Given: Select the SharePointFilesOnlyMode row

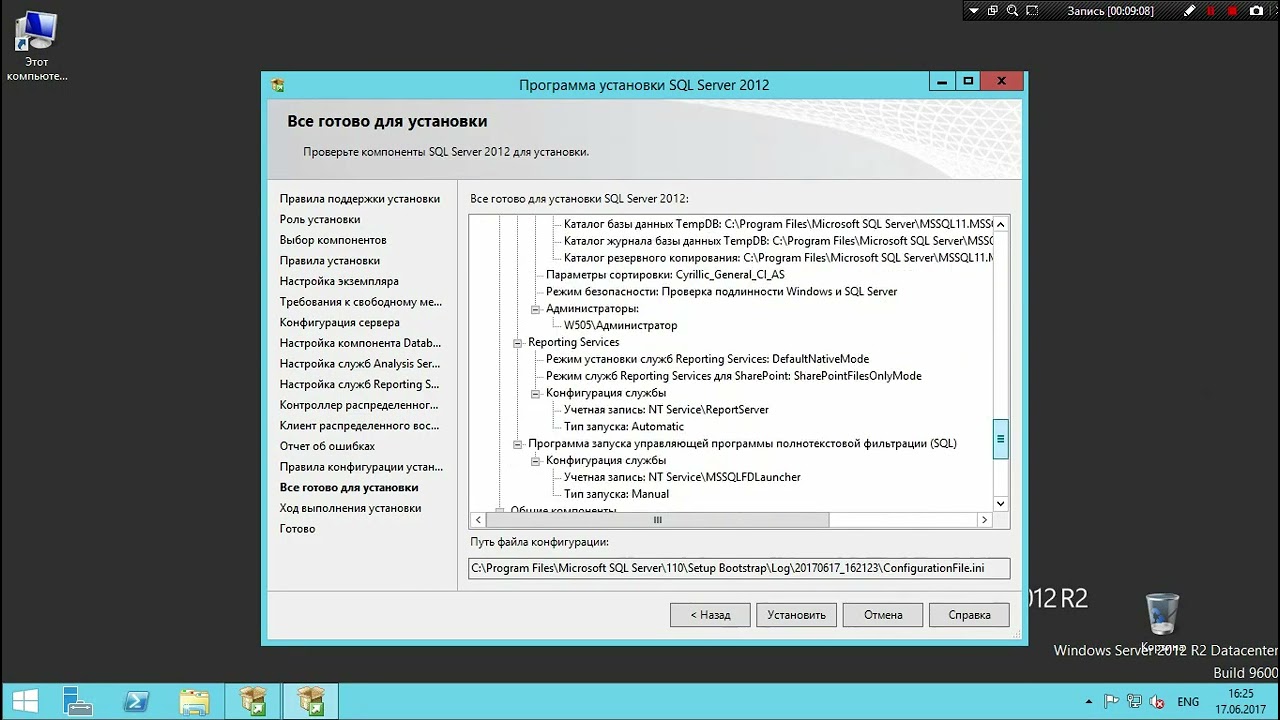Looking at the screenshot, I should click(733, 376).
